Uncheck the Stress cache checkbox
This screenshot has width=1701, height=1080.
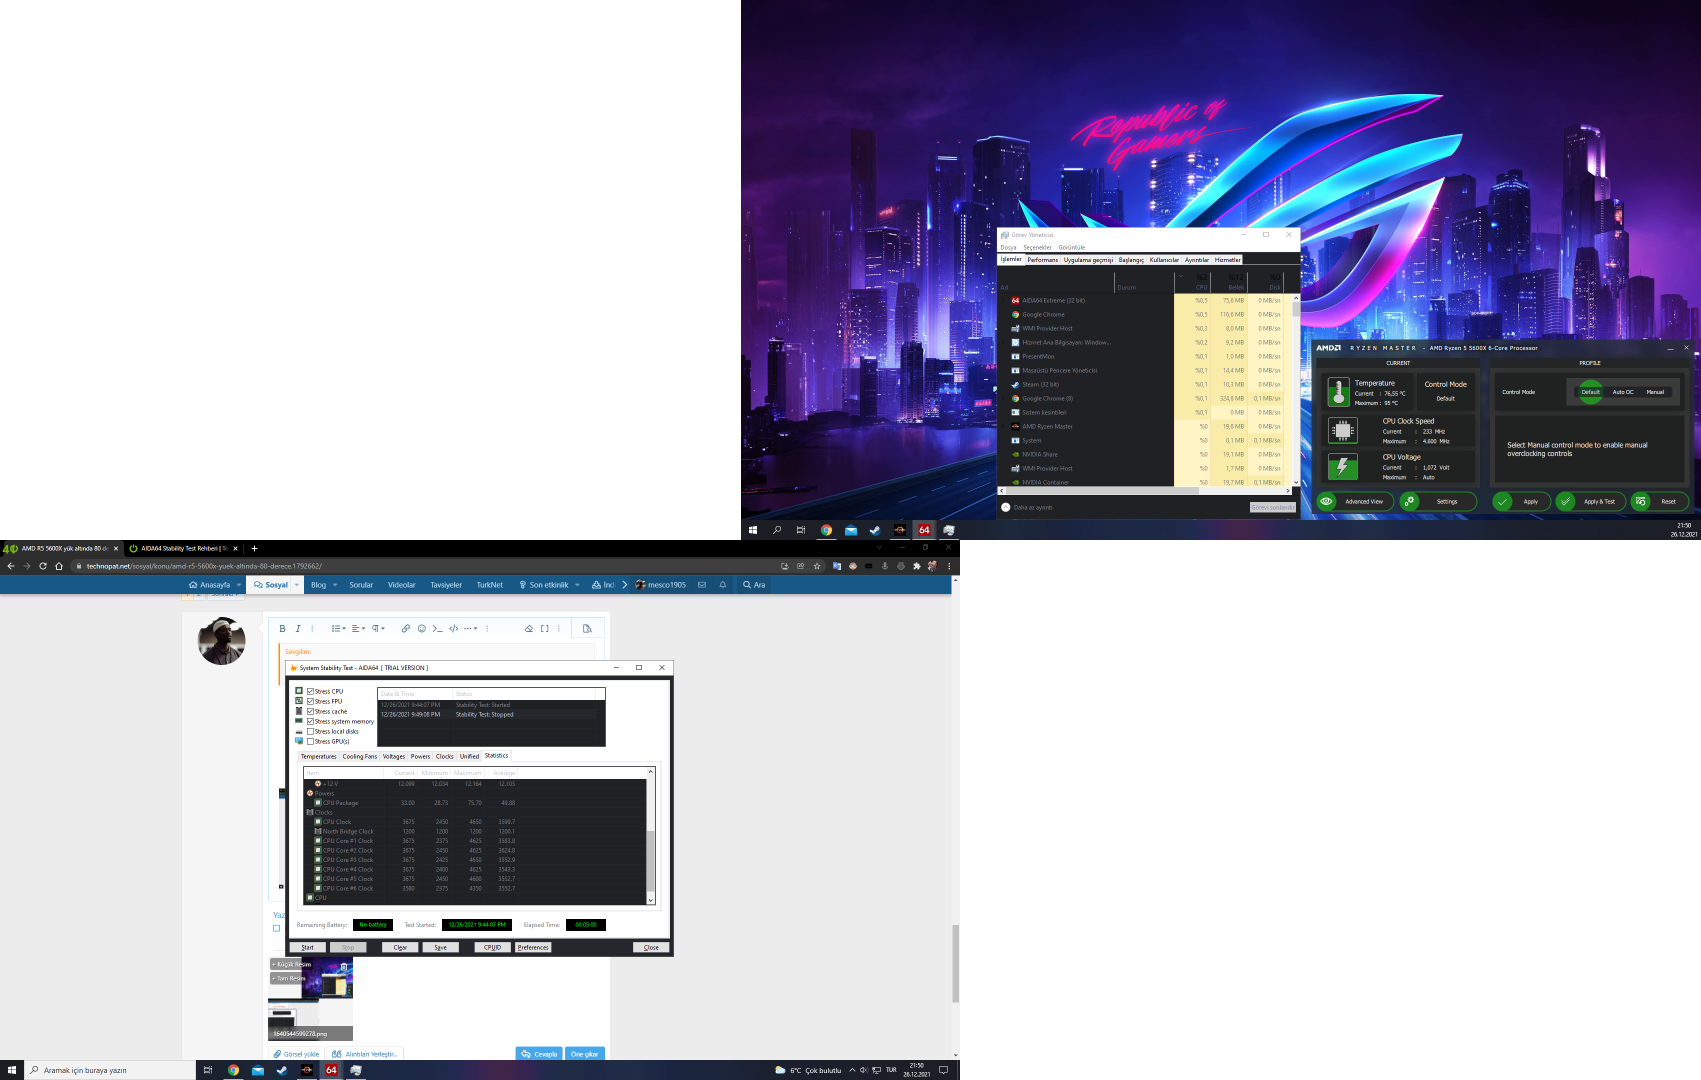[x=311, y=712]
